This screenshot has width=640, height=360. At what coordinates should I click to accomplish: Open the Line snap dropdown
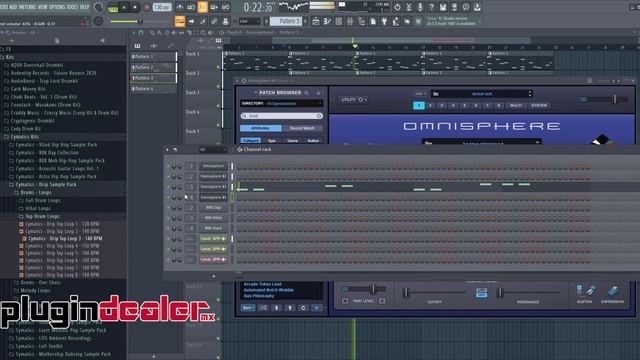click(x=250, y=21)
